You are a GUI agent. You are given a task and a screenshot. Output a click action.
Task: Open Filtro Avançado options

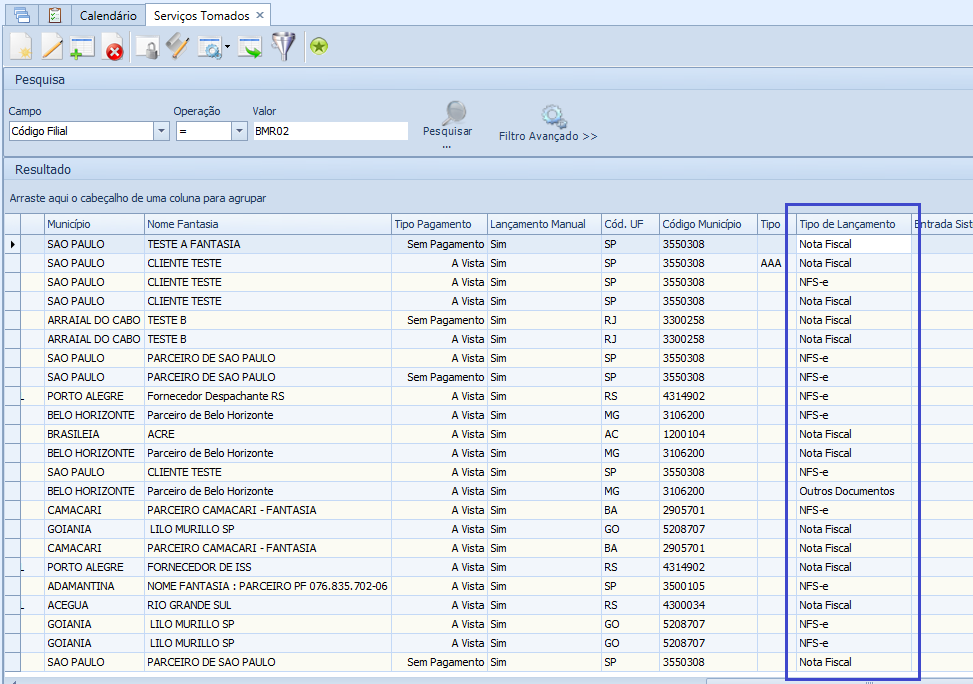548,125
